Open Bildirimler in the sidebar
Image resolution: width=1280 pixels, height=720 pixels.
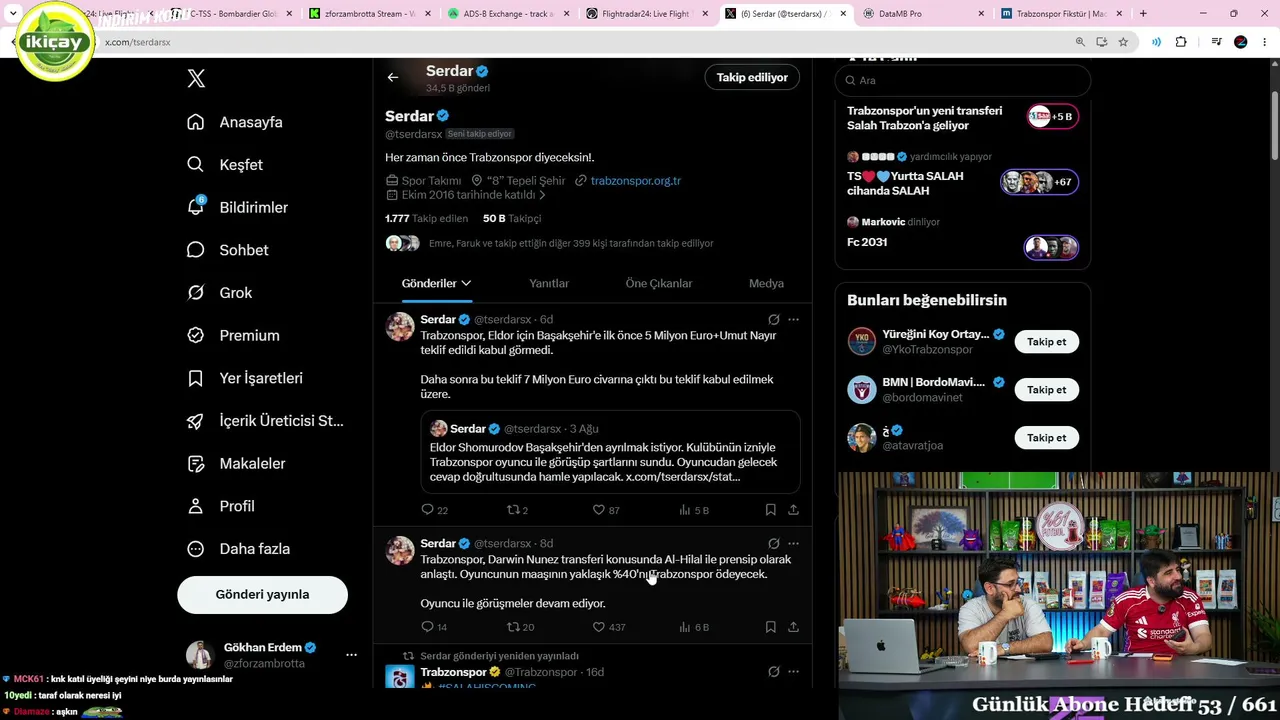point(238,207)
